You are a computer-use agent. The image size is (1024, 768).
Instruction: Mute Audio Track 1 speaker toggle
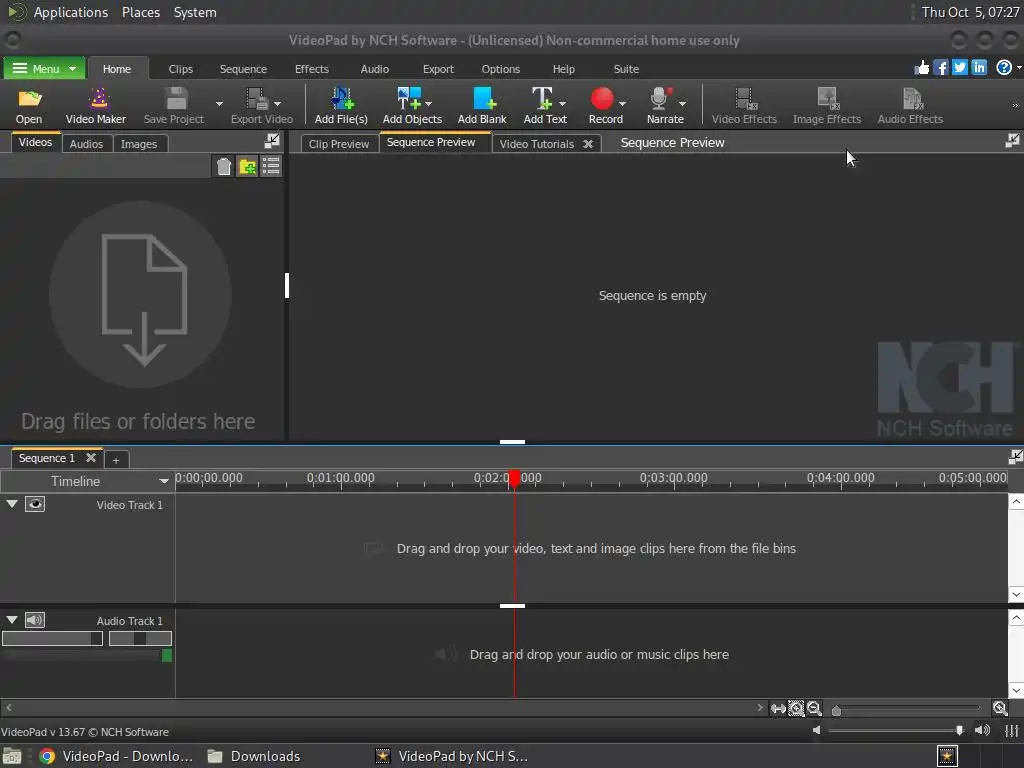point(35,620)
